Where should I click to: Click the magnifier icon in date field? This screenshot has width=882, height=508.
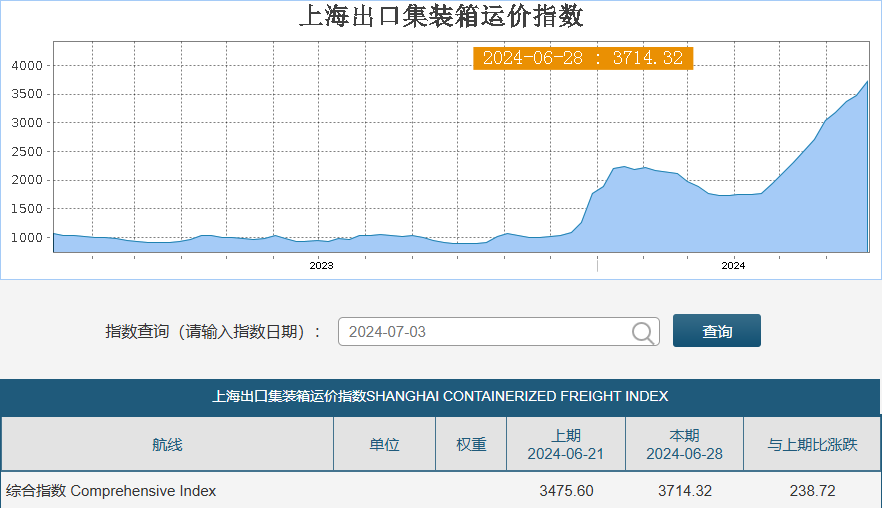(643, 332)
